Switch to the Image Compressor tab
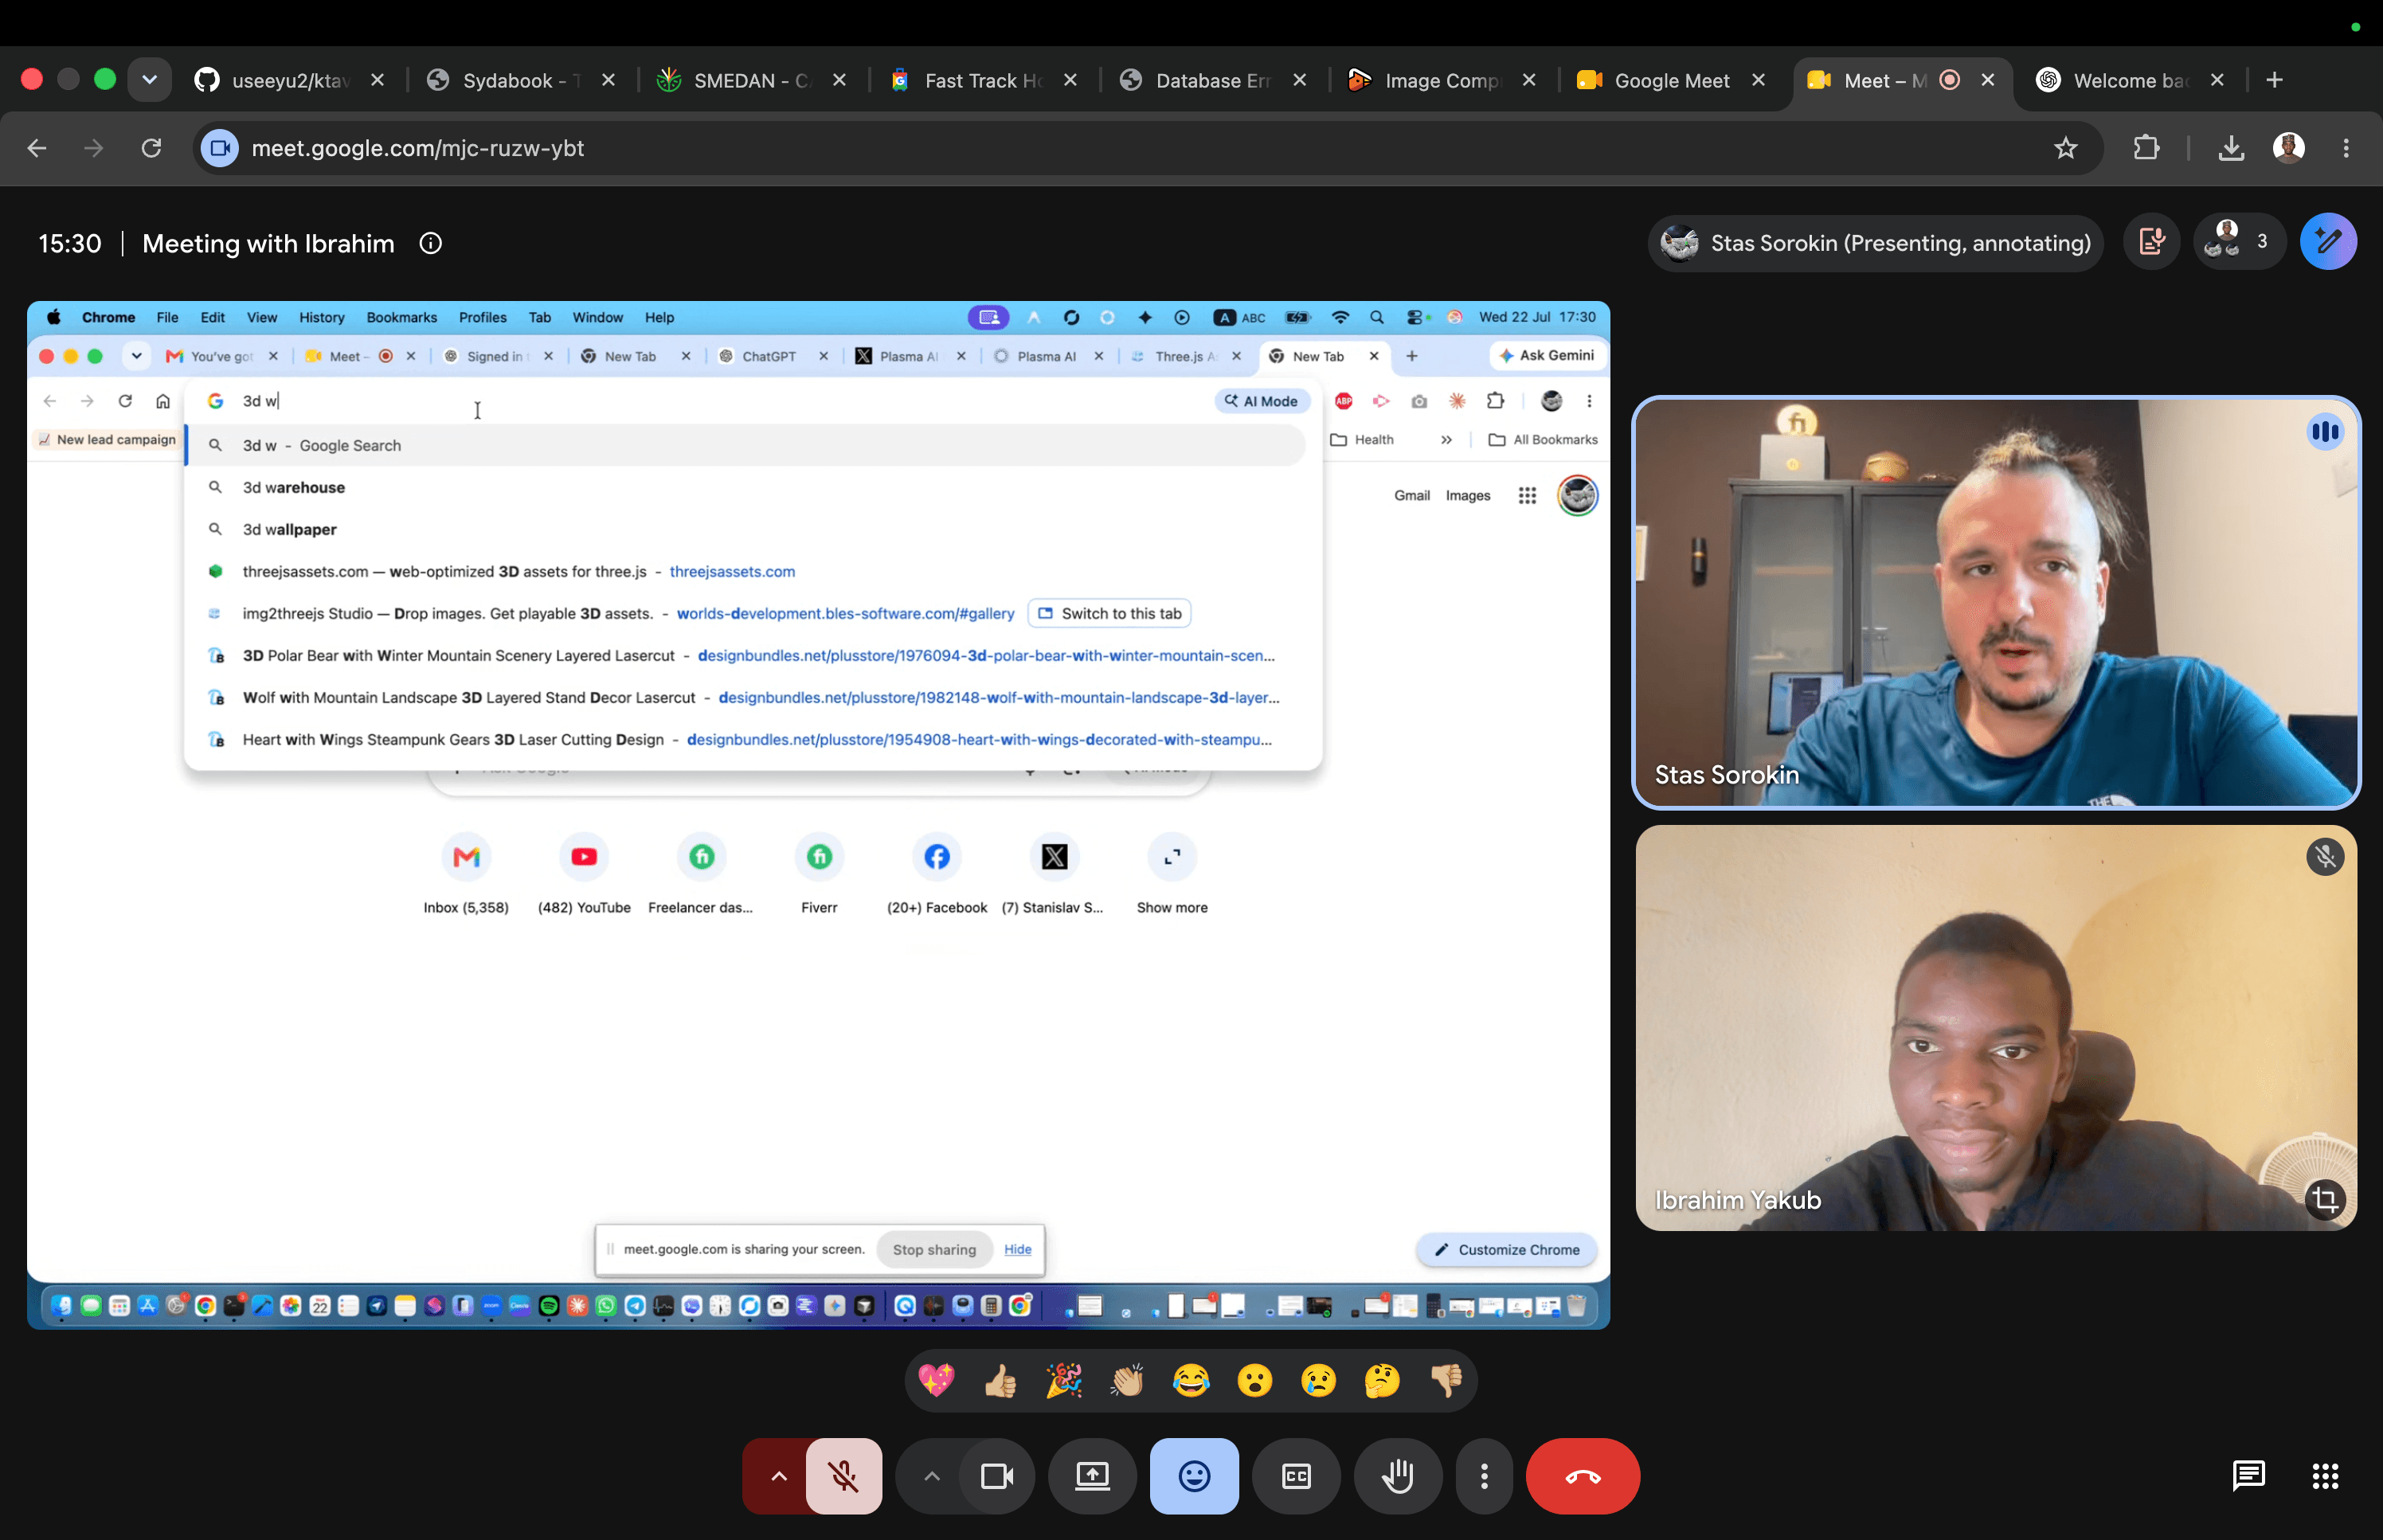This screenshot has width=2383, height=1540. pyautogui.click(x=1441, y=80)
